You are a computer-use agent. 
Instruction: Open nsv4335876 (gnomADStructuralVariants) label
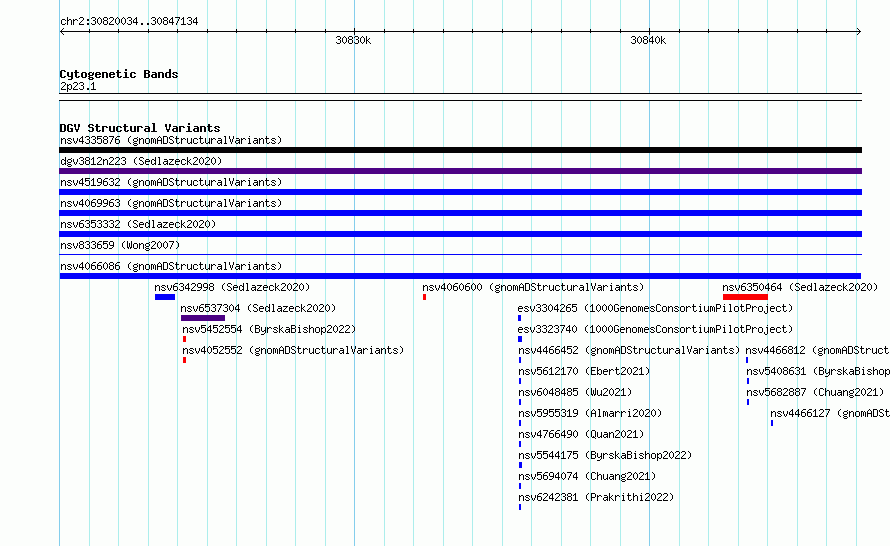171,140
